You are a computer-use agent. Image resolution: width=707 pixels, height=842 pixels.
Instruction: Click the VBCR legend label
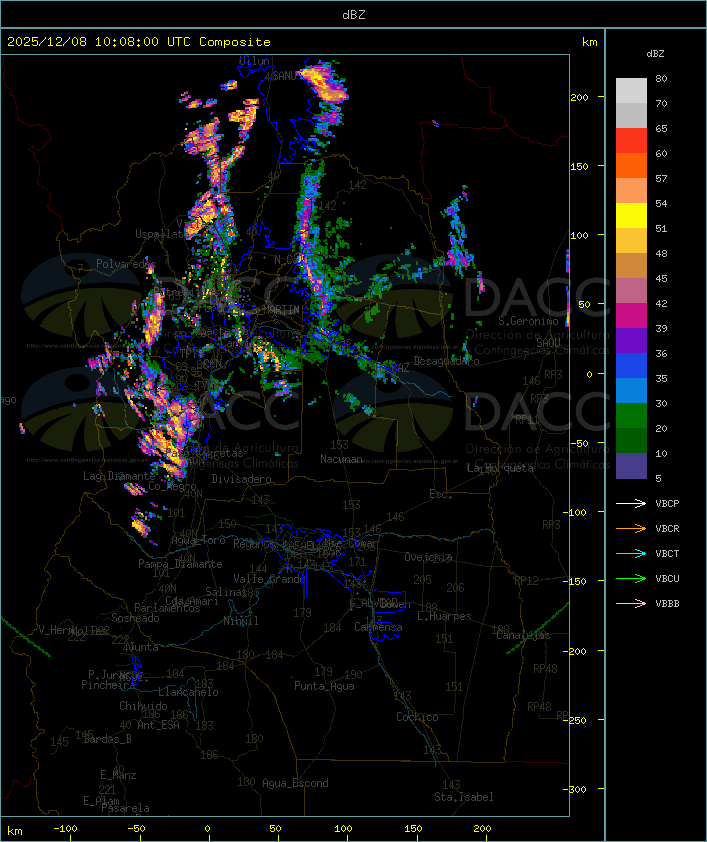tap(667, 528)
